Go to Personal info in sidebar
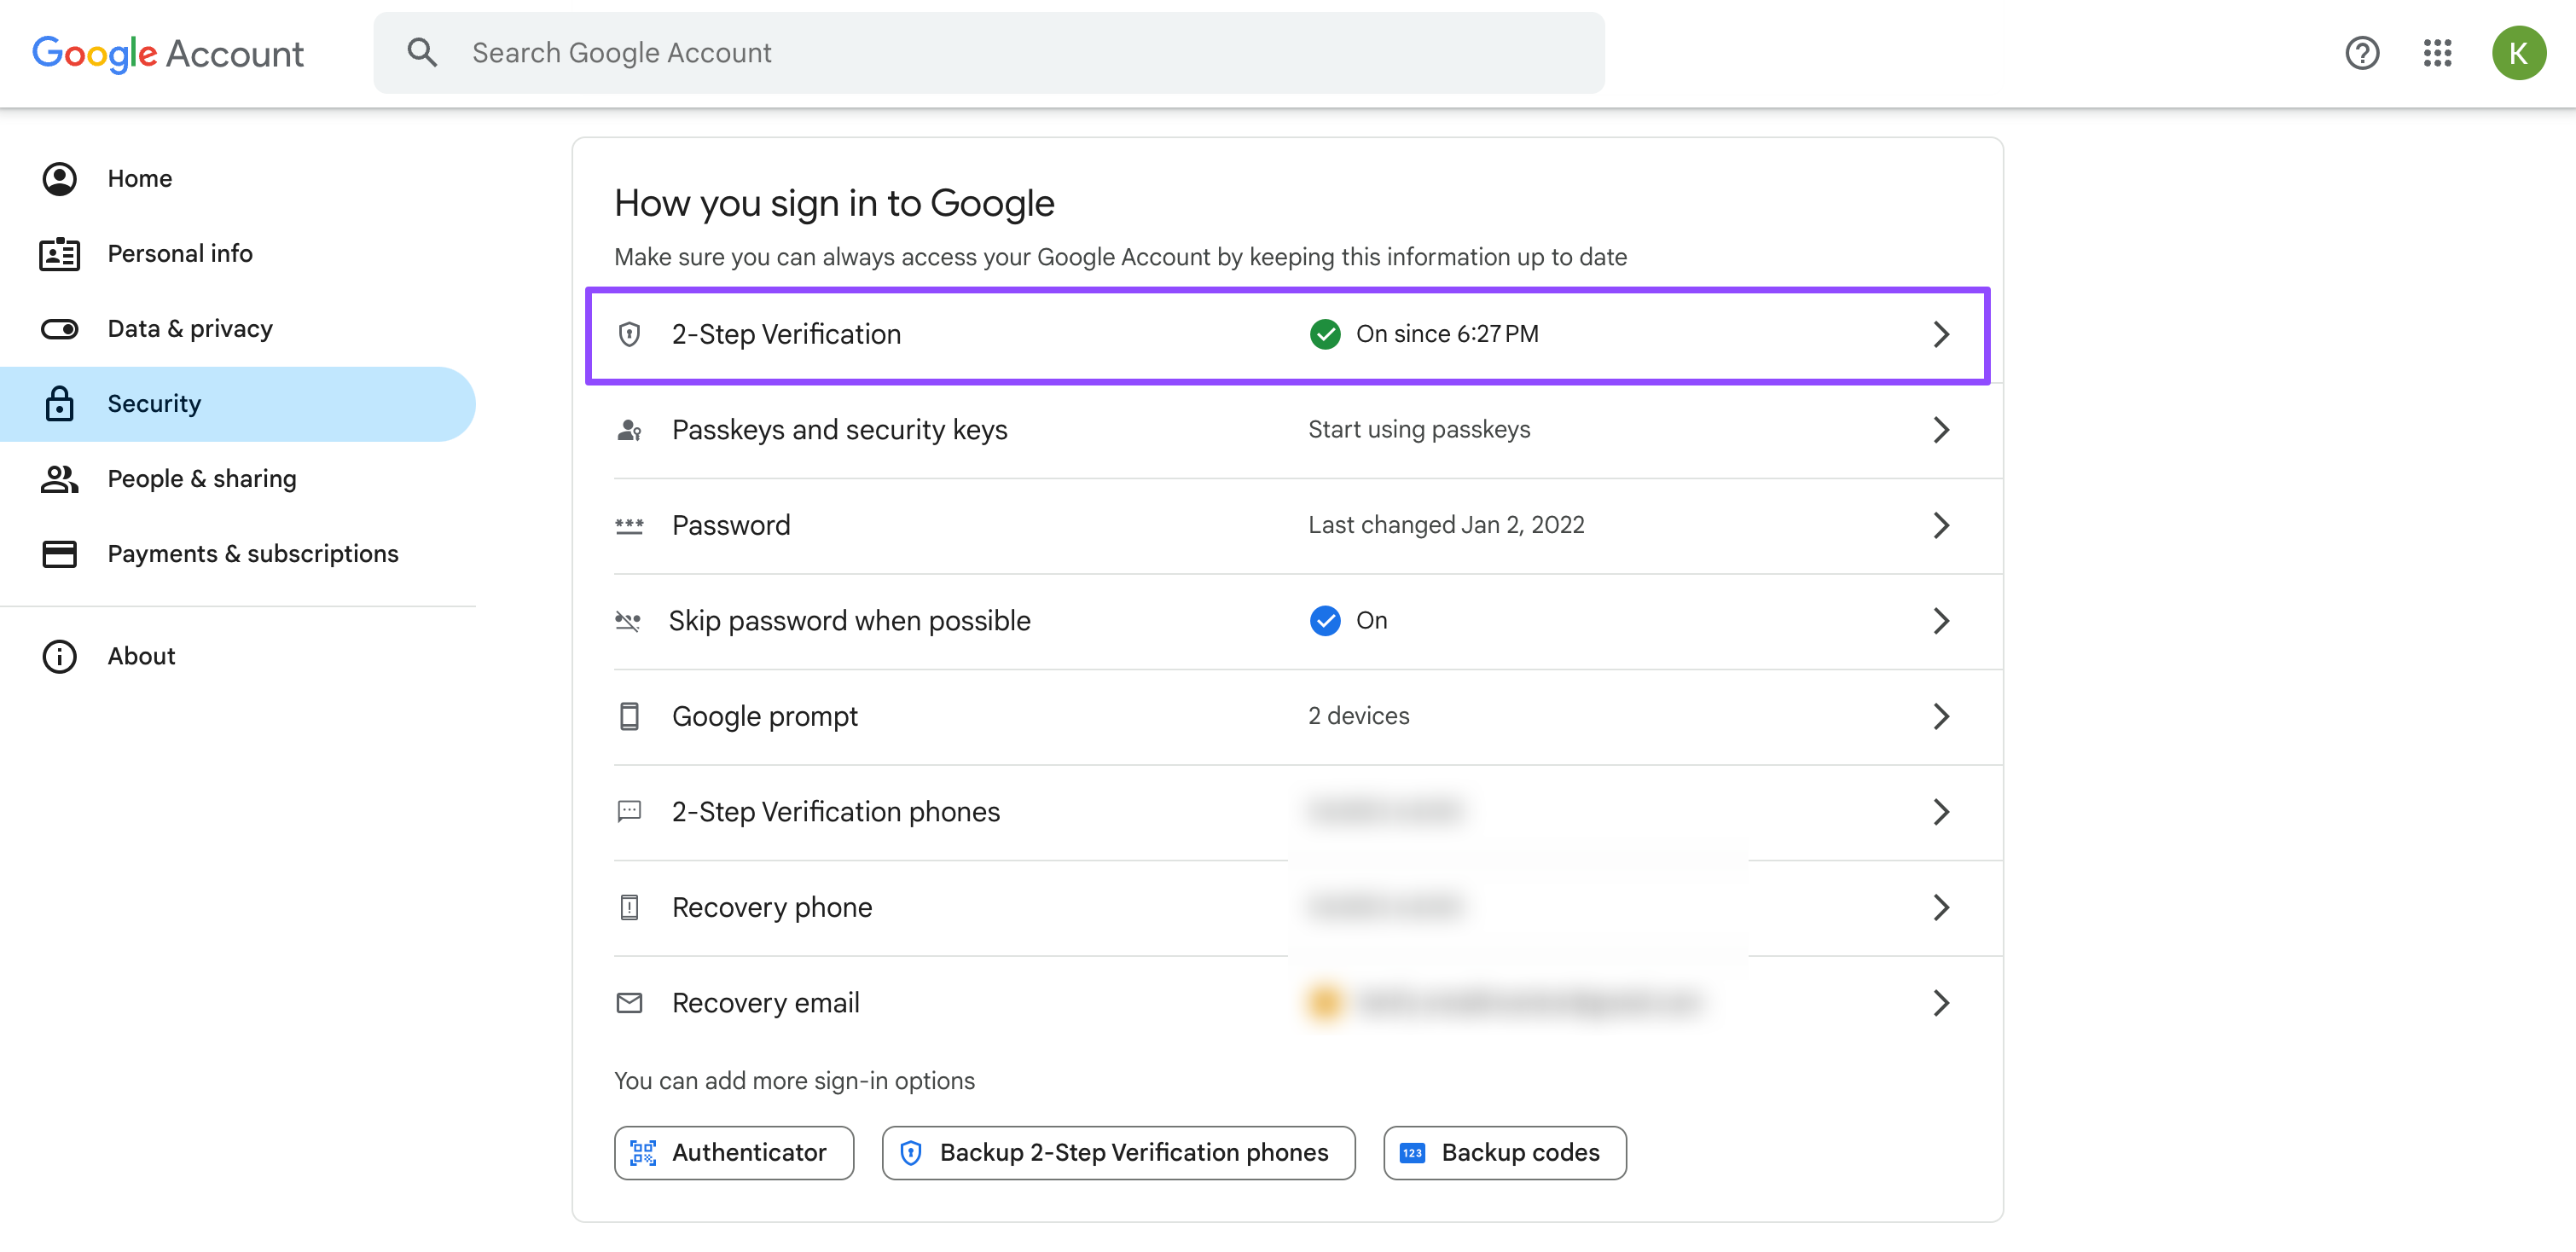Image resolution: width=2576 pixels, height=1252 pixels. tap(180, 254)
